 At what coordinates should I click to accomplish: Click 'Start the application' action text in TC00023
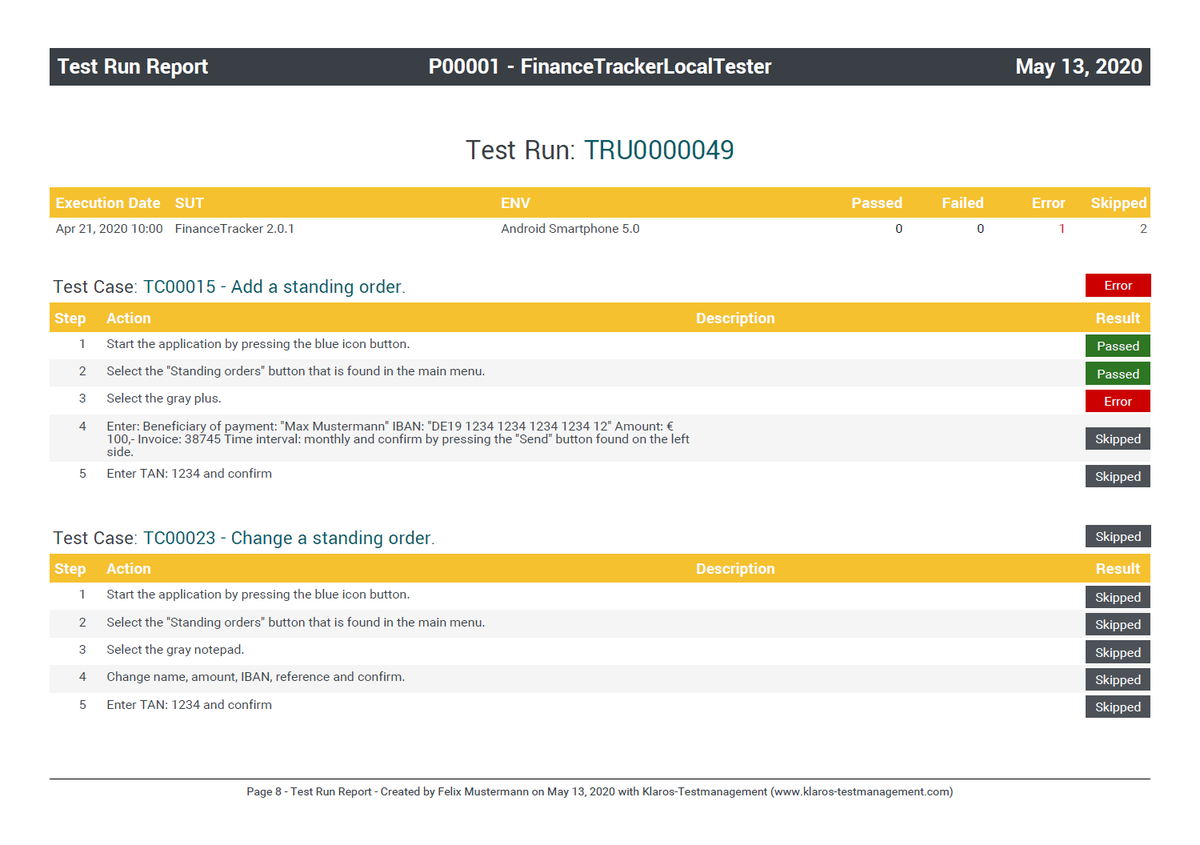pyautogui.click(x=258, y=595)
